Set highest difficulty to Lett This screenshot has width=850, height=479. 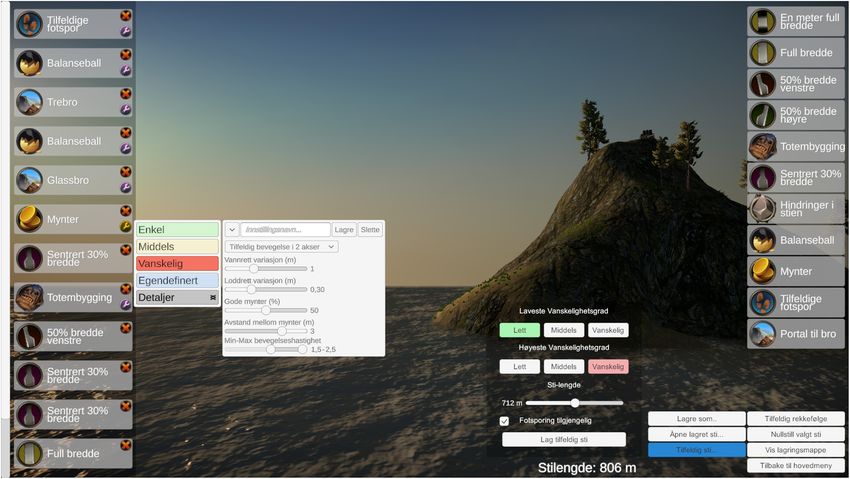tap(519, 367)
